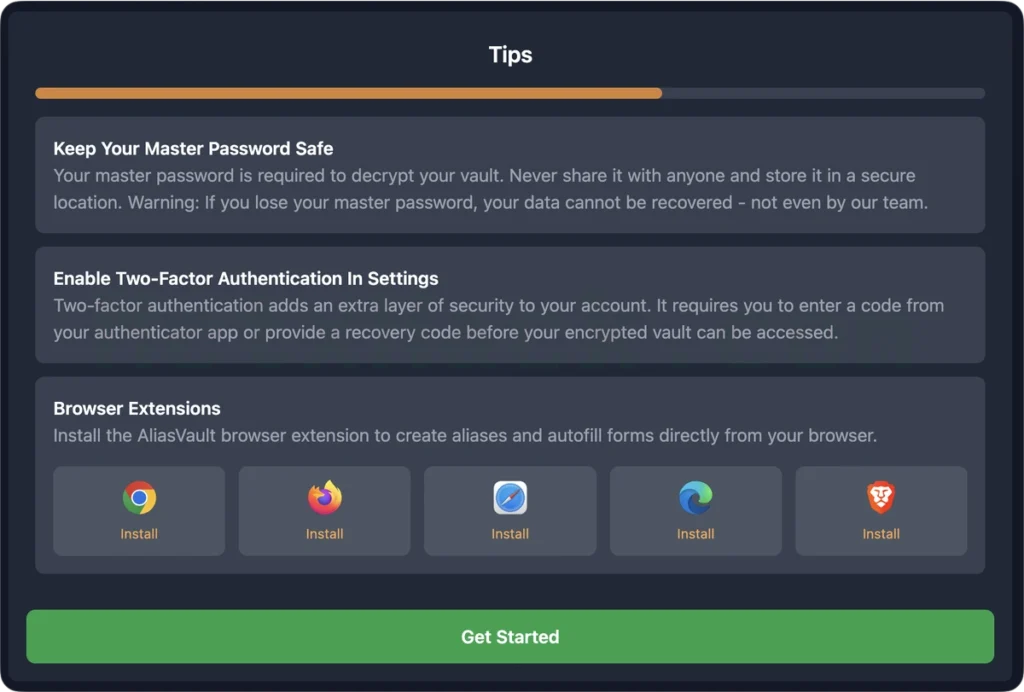Click the master password warning description text

pyautogui.click(x=490, y=189)
